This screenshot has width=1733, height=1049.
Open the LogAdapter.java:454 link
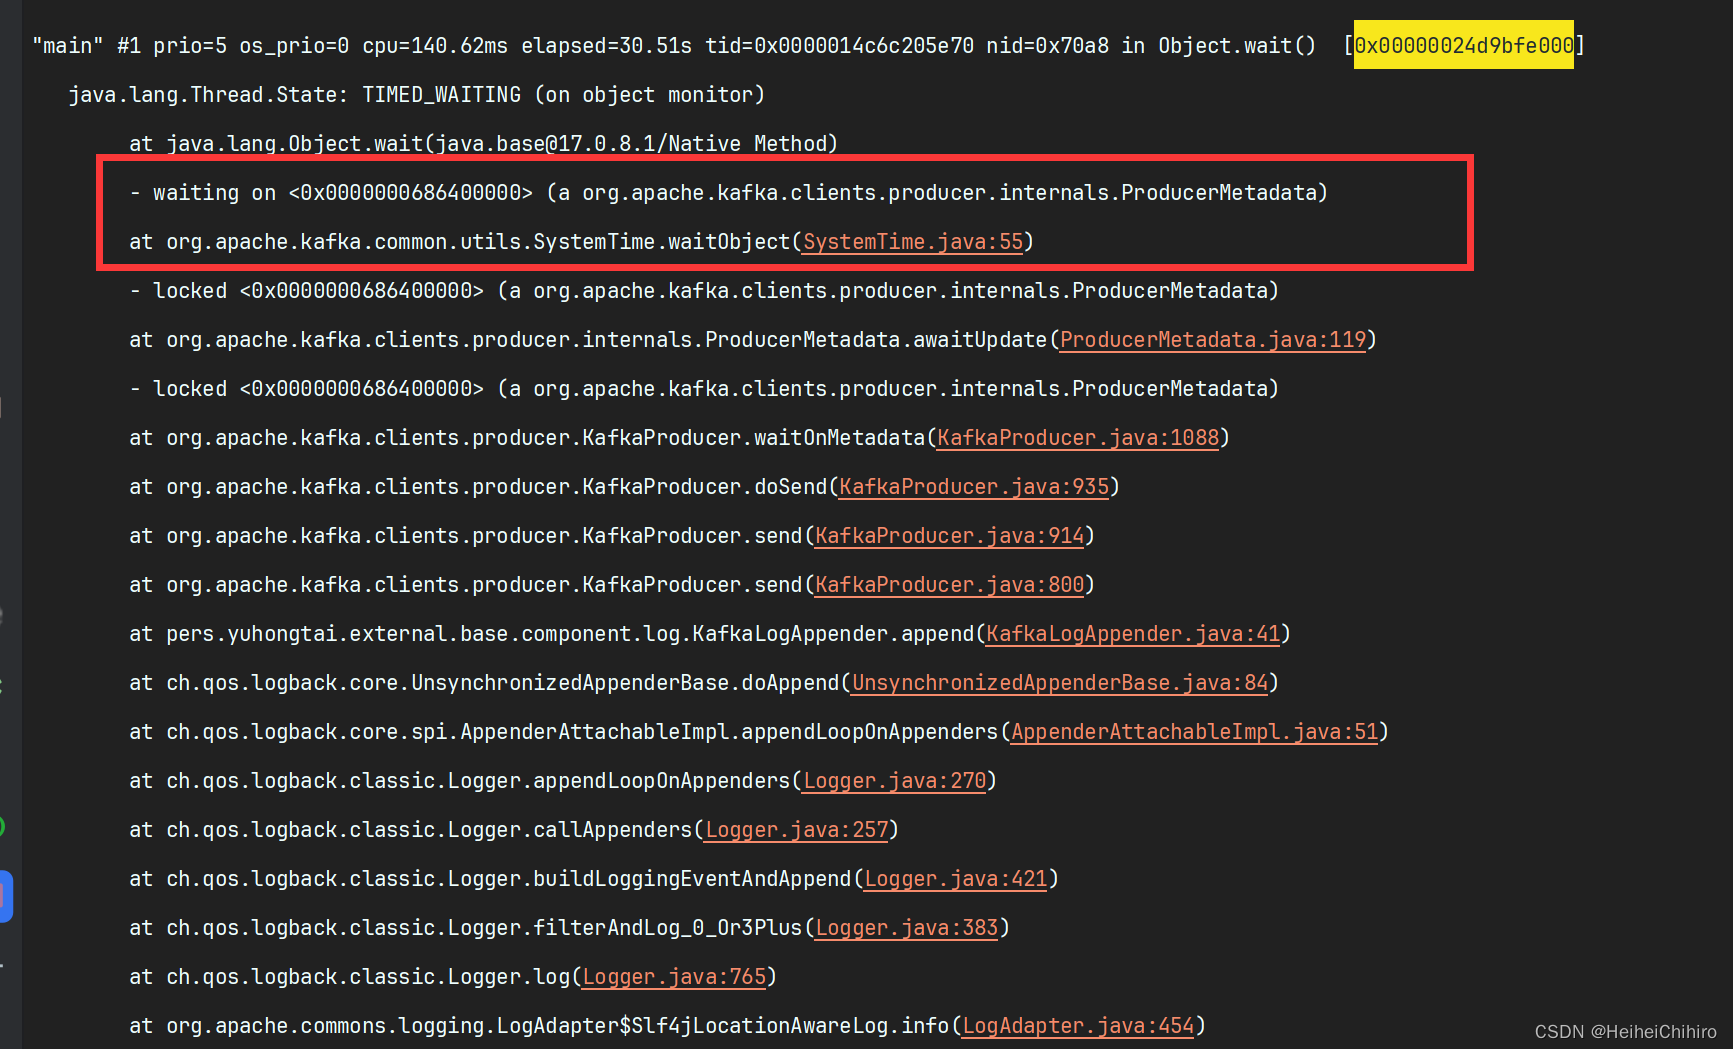coord(1078,1026)
